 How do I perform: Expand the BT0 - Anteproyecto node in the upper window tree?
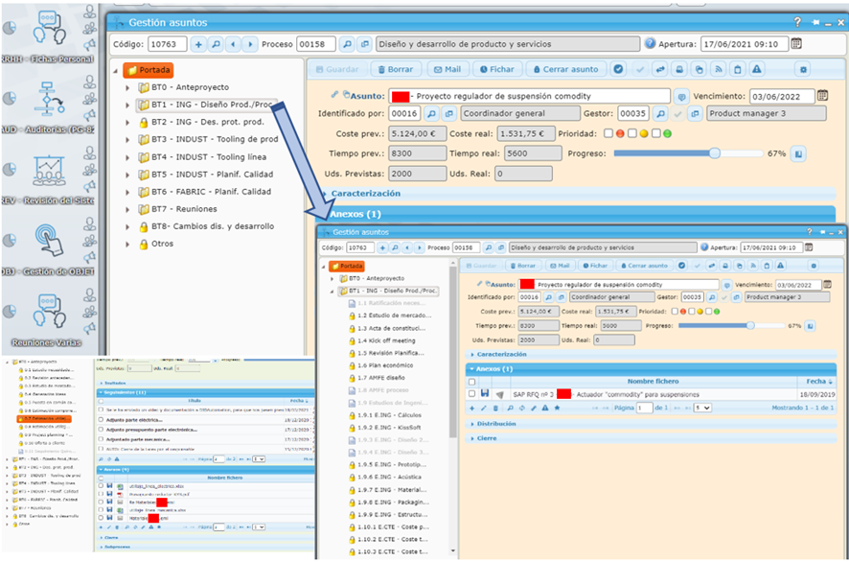[x=128, y=88]
